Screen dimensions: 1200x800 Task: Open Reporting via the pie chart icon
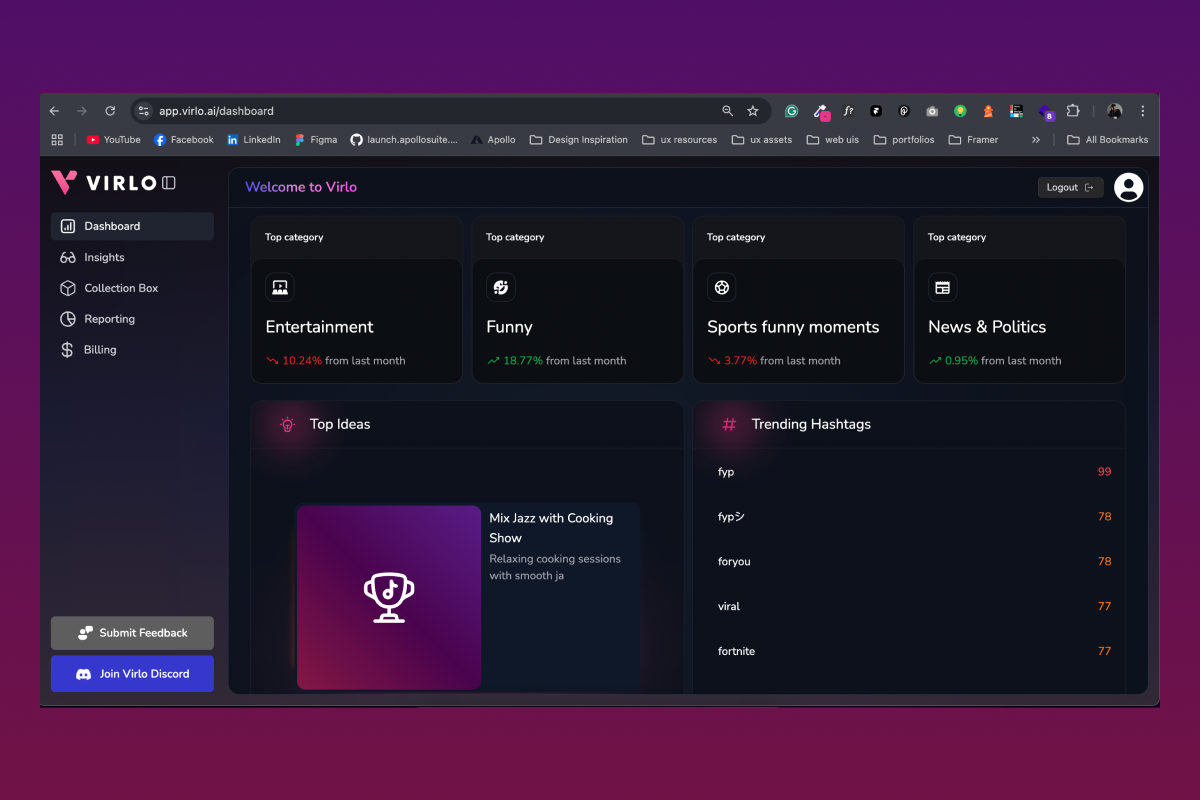click(70, 318)
